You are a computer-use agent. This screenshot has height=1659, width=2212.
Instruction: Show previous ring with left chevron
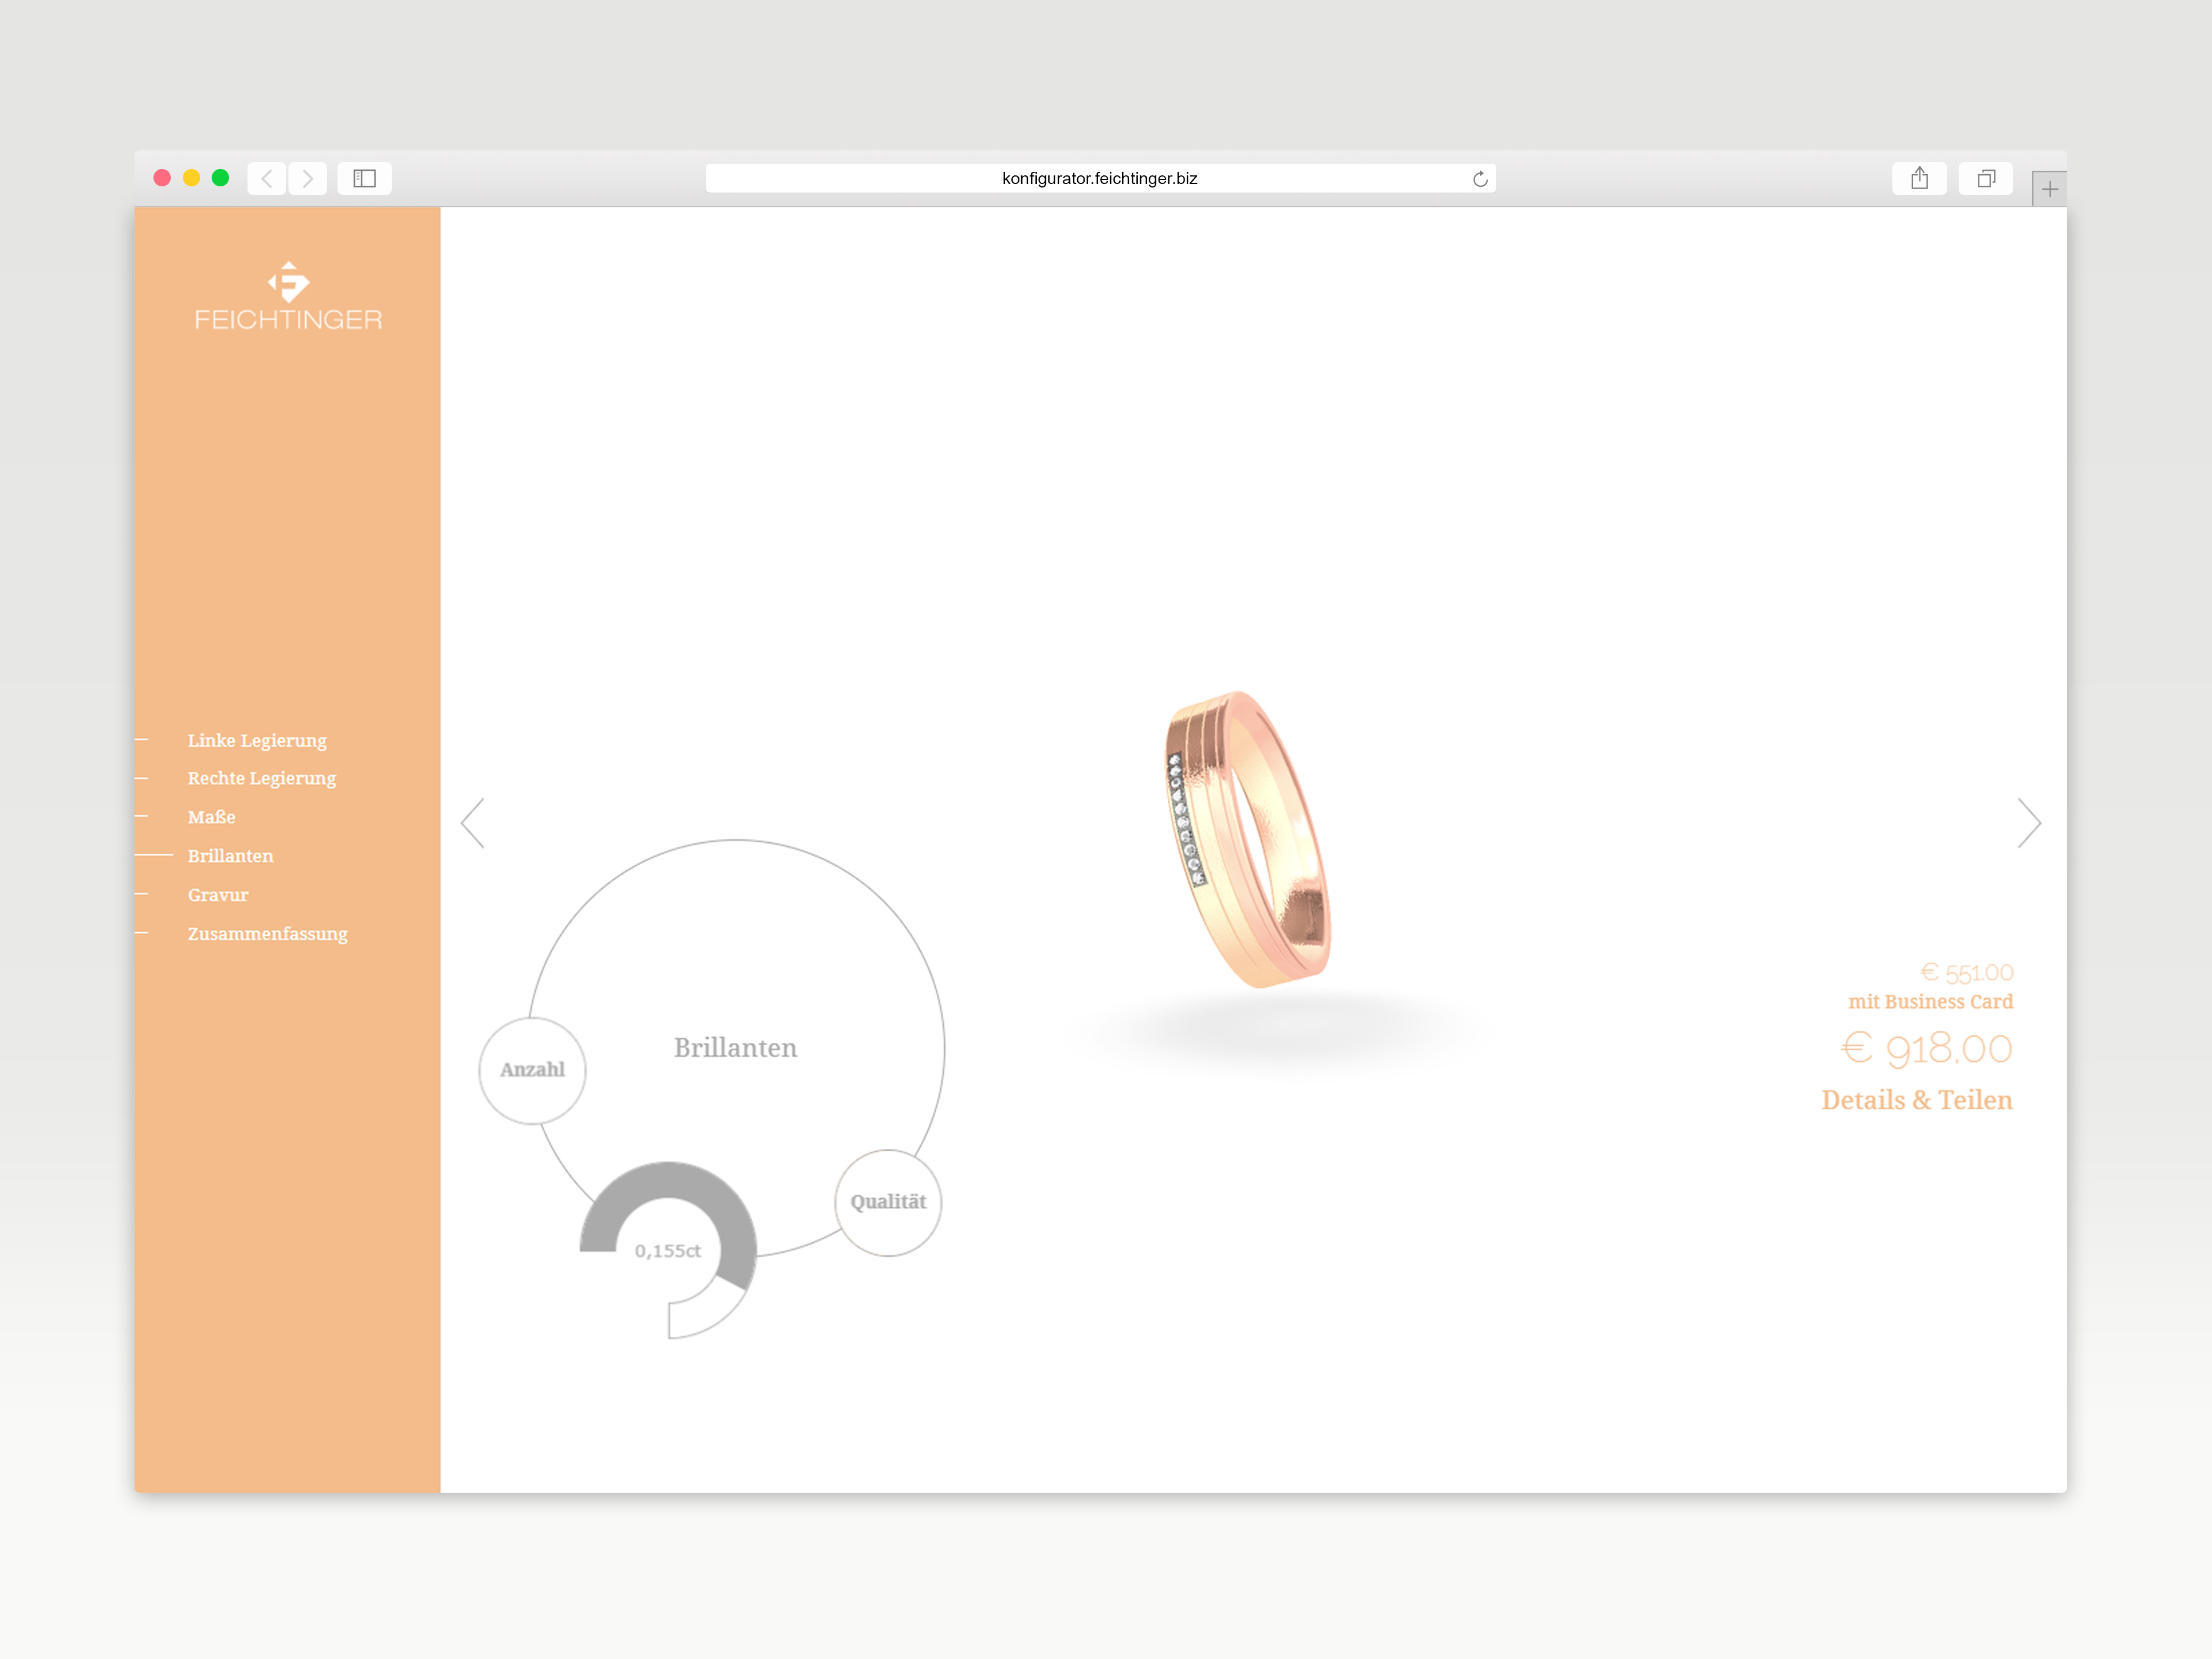tap(473, 823)
